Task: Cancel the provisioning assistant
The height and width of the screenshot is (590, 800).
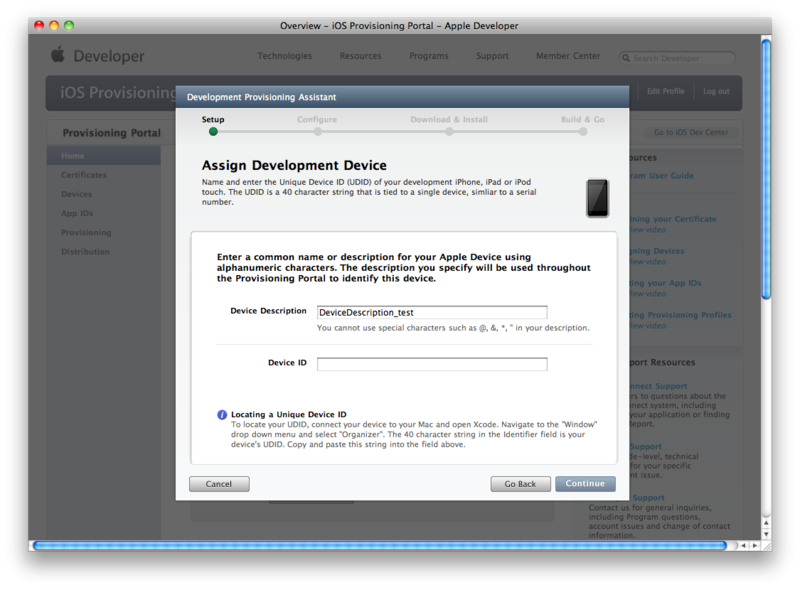Action: click(x=219, y=484)
